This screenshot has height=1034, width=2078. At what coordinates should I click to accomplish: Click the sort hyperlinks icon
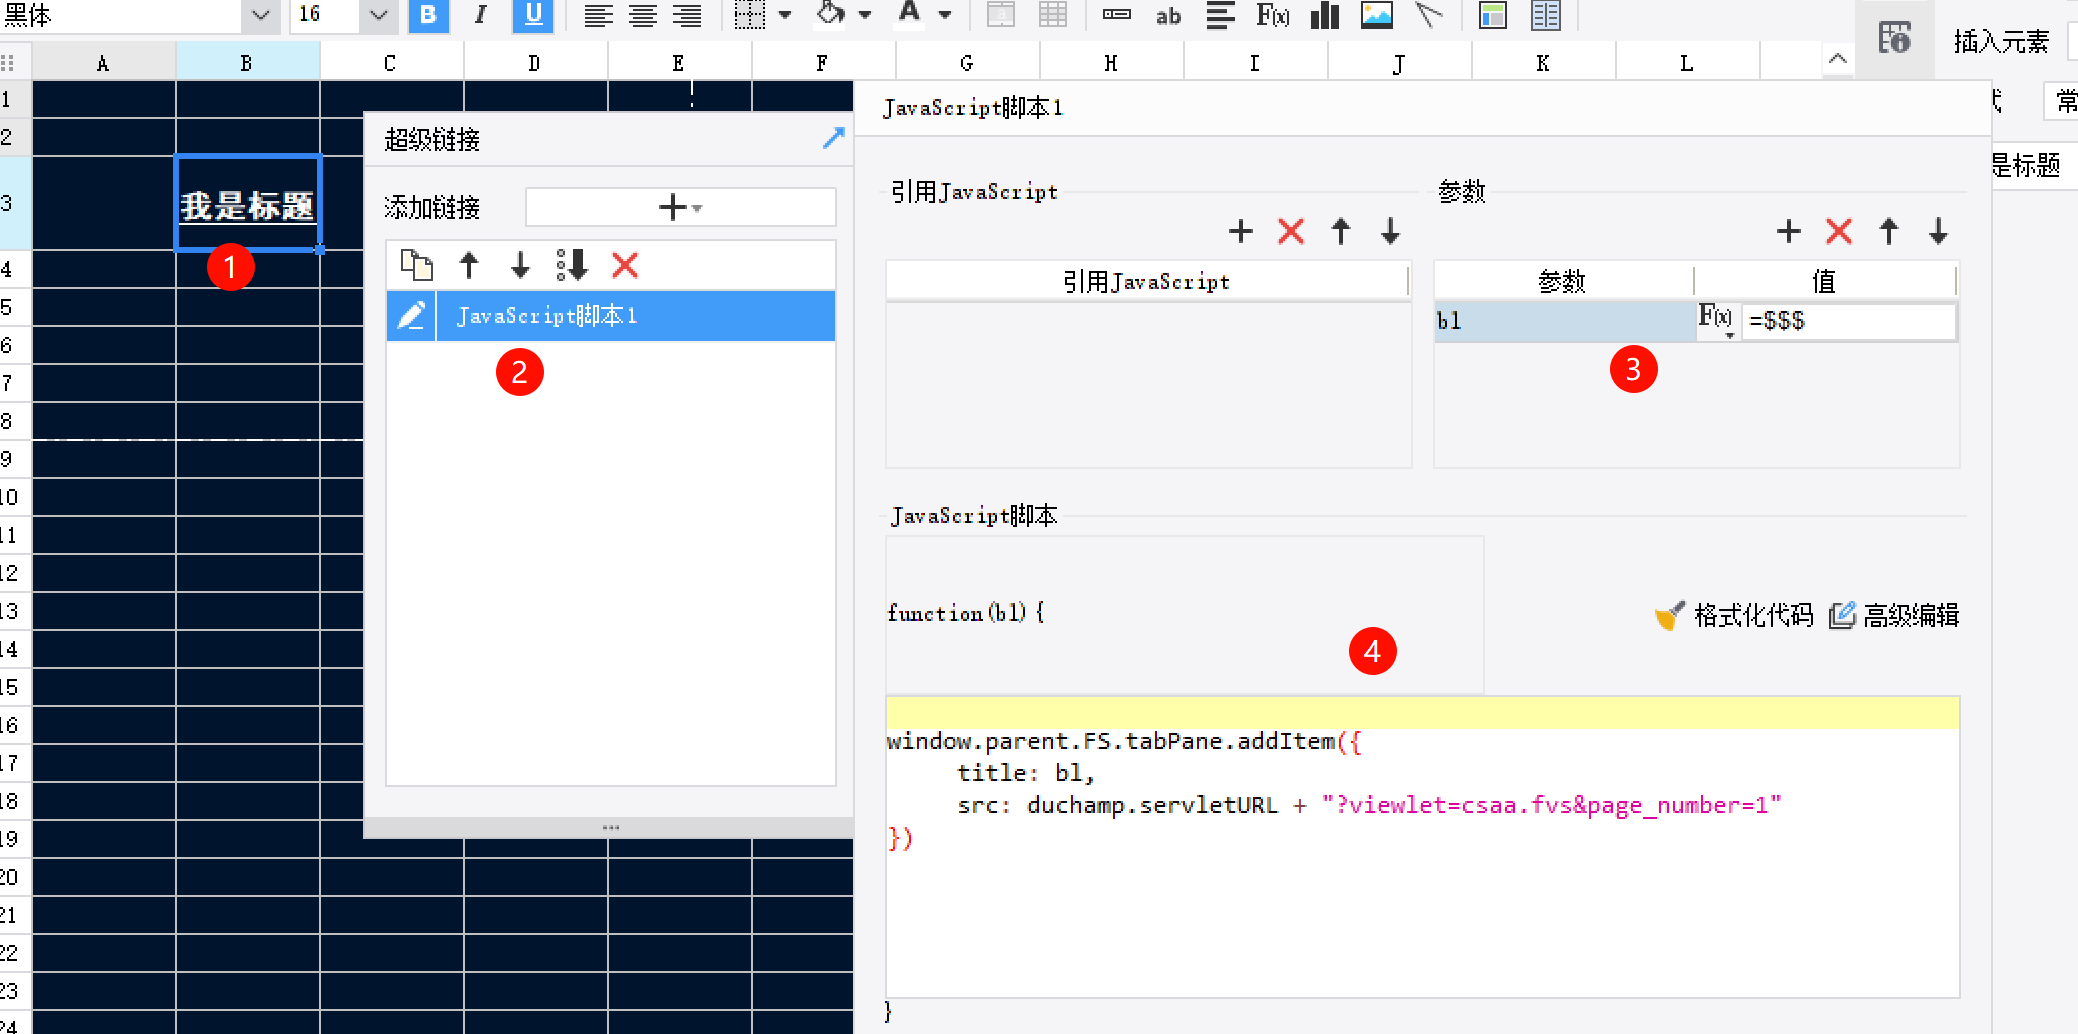572,265
